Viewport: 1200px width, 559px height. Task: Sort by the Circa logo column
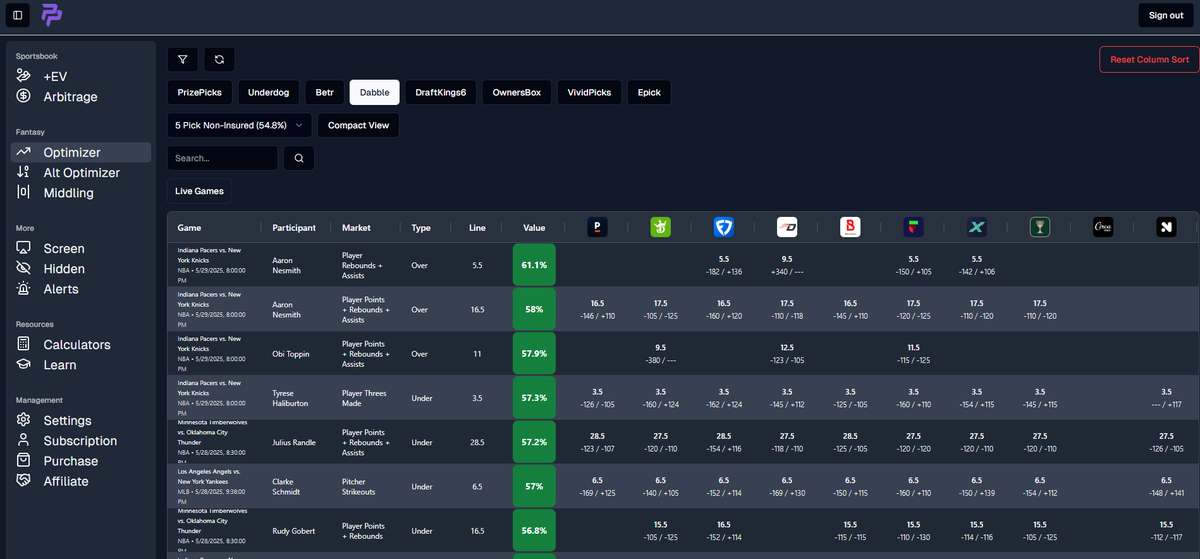click(1103, 227)
